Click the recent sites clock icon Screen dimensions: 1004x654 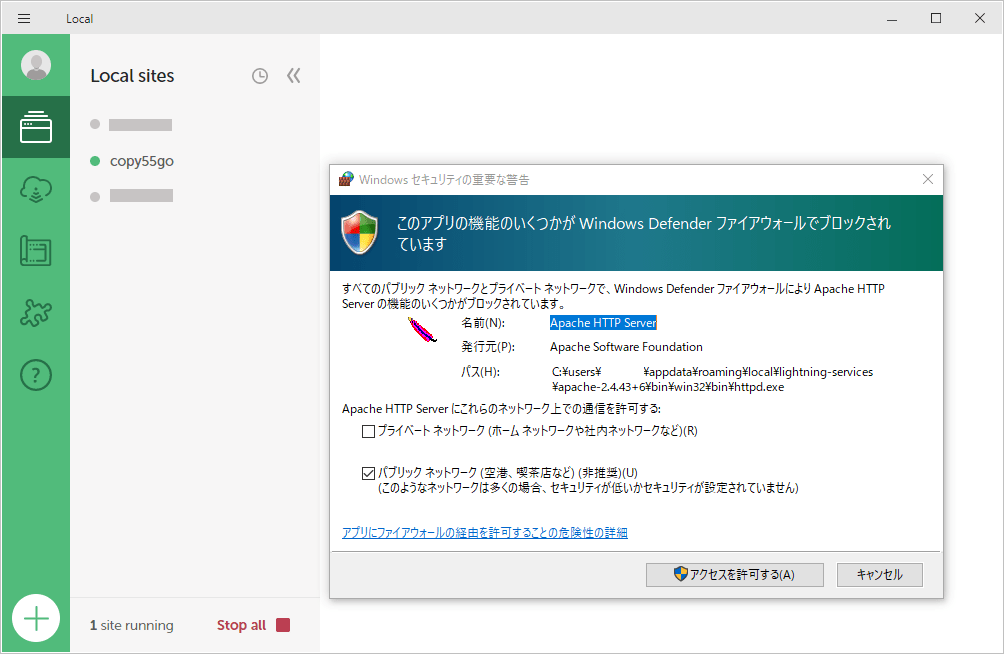point(260,76)
